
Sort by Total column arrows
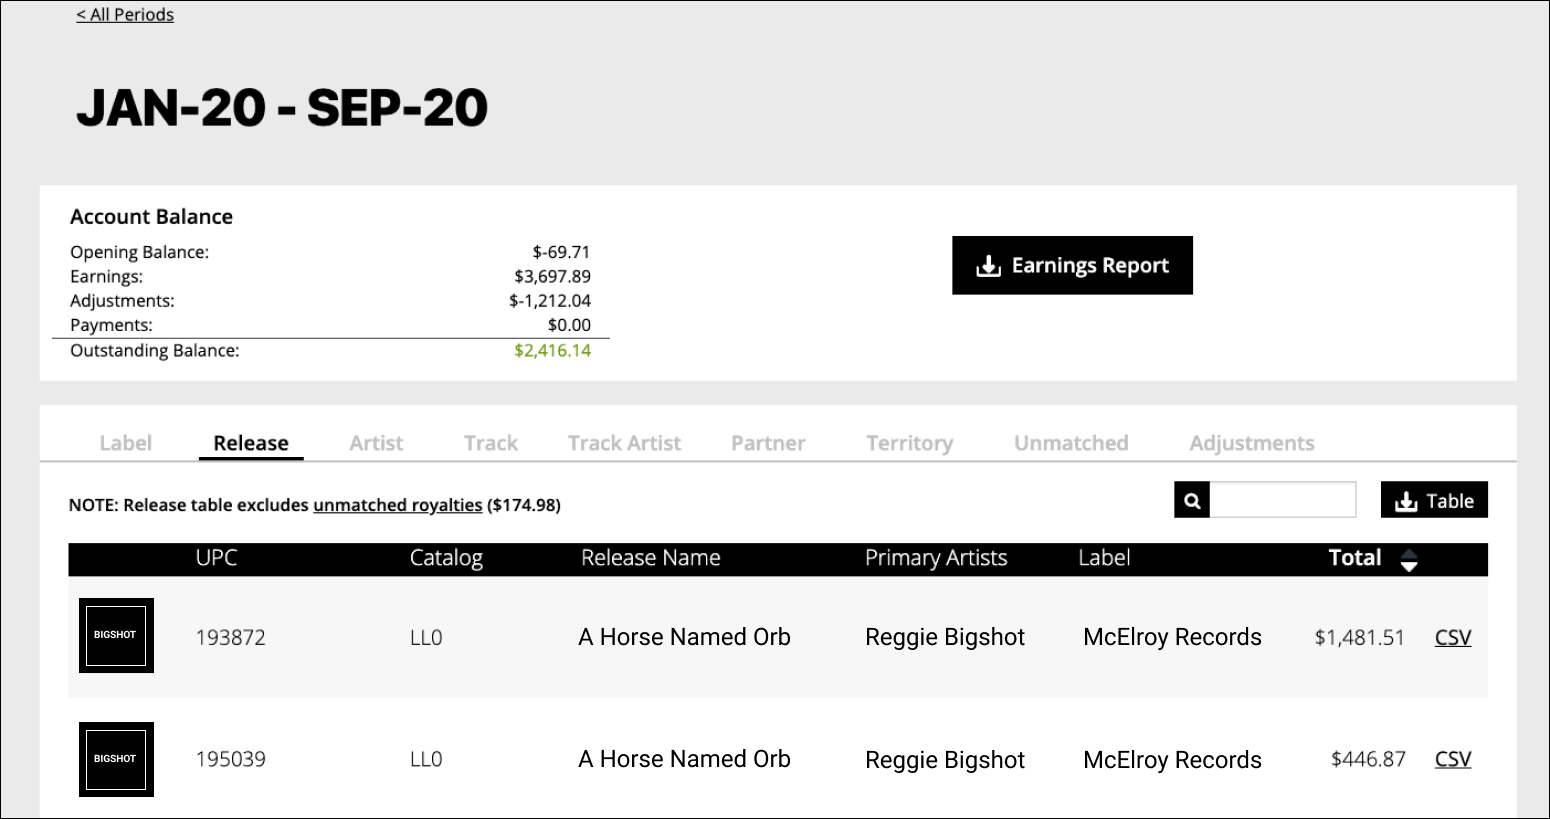(1409, 560)
